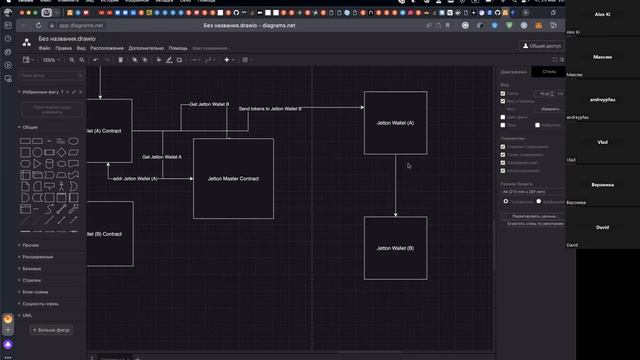Select the parallelogram shape in palette

(73, 152)
